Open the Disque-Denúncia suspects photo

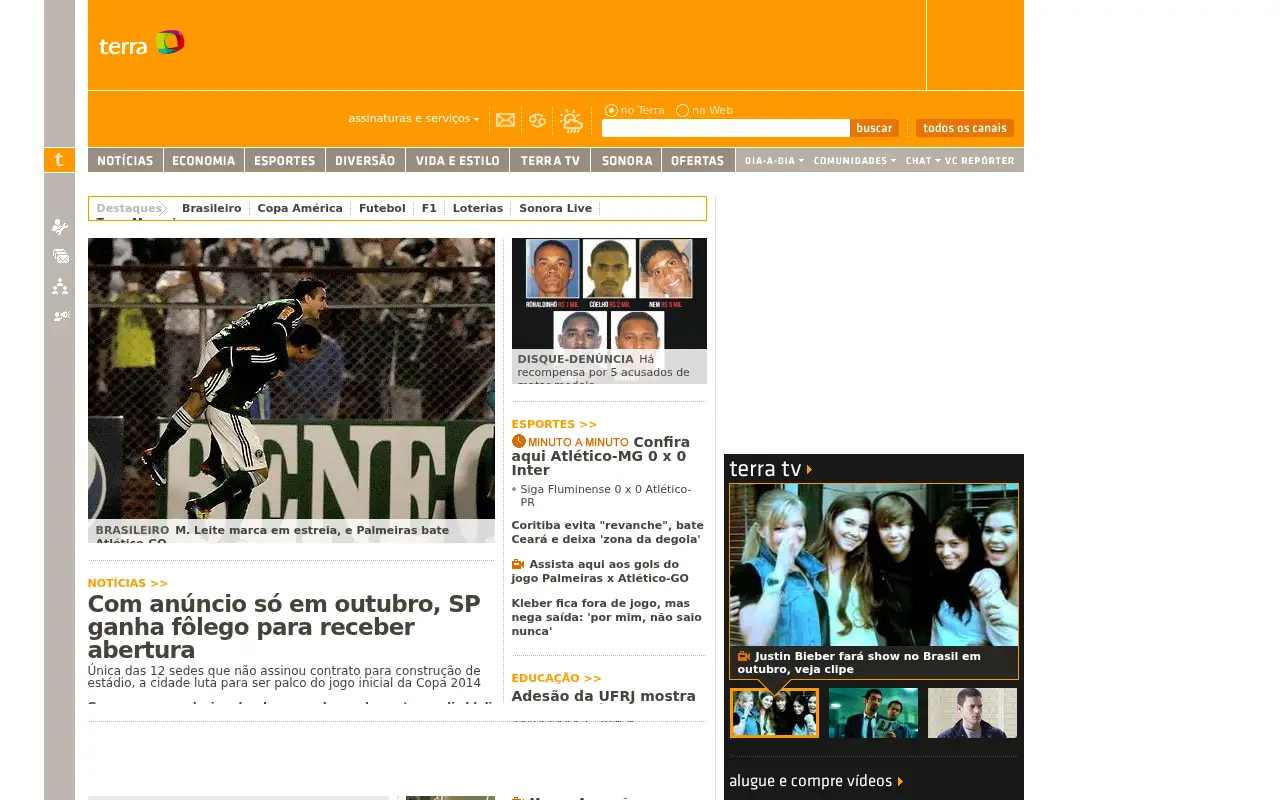609,311
